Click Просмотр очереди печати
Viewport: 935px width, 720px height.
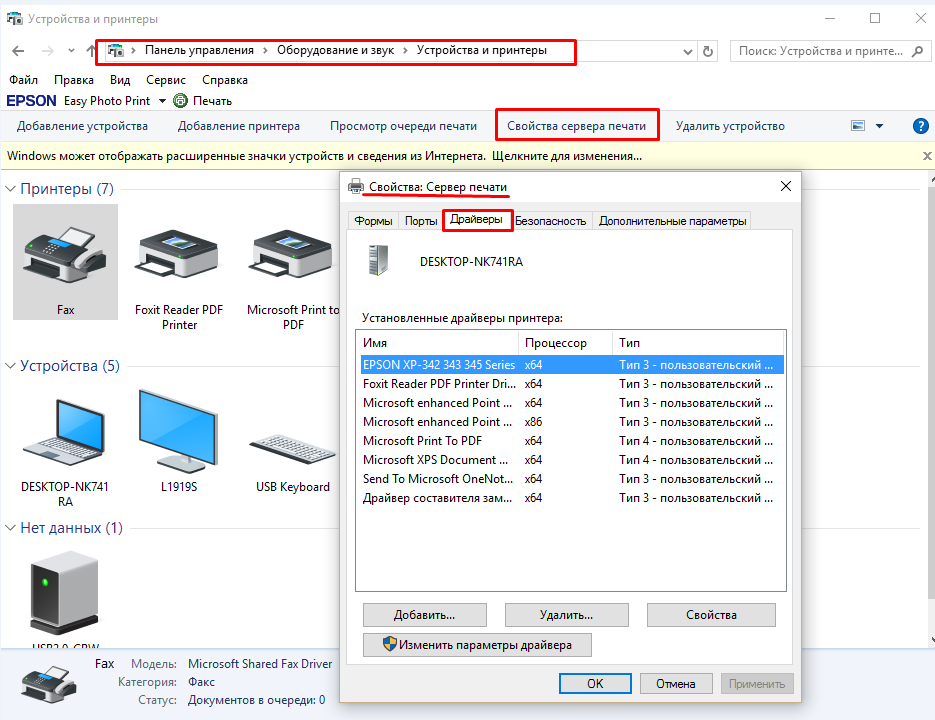click(403, 126)
